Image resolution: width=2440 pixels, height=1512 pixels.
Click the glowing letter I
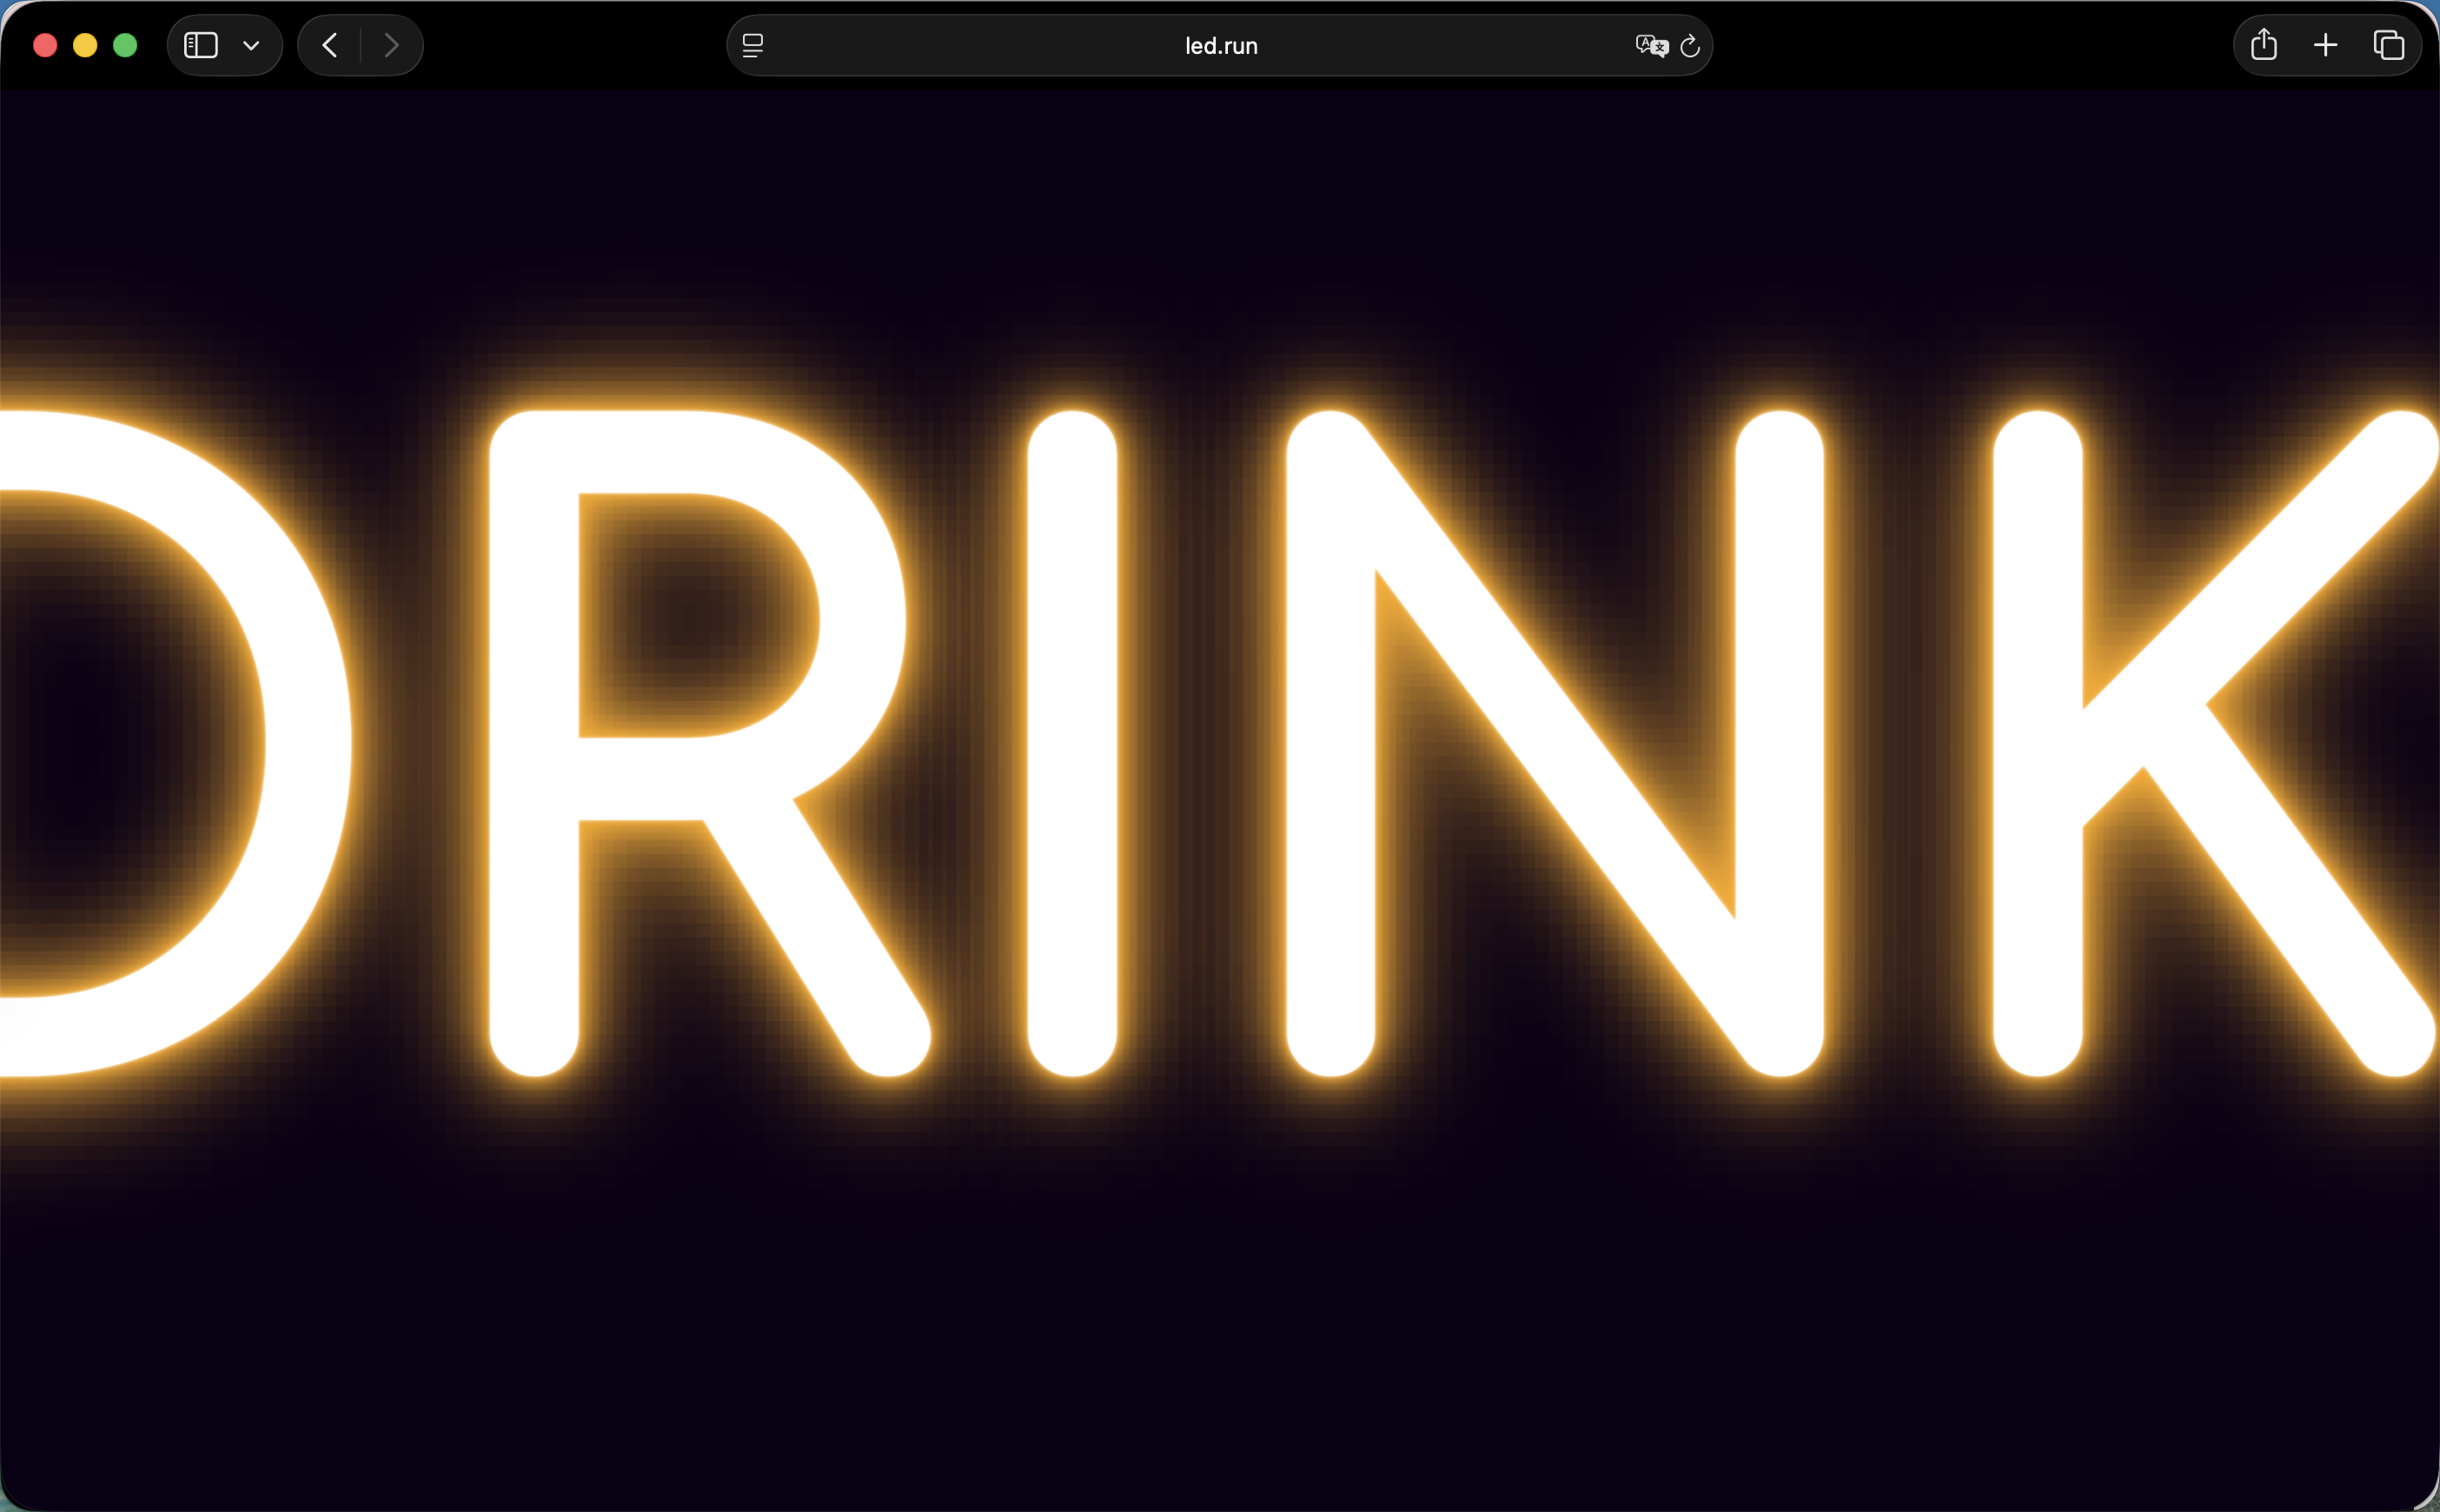[1072, 742]
